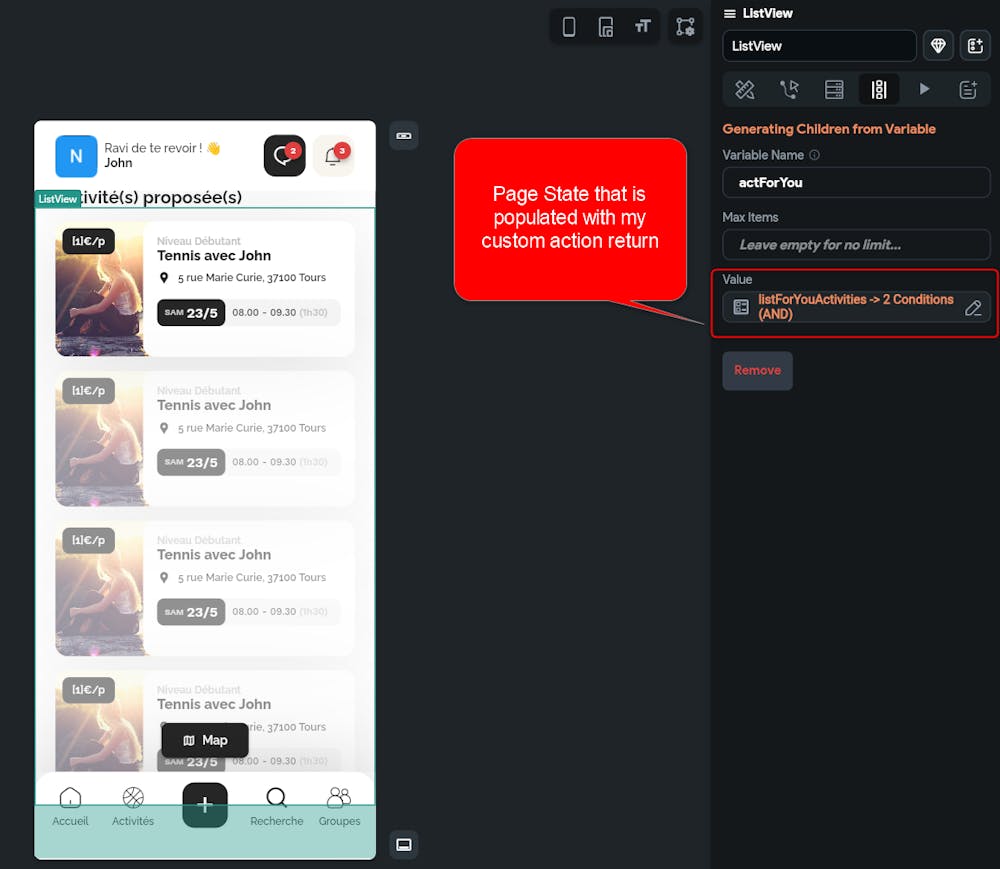
Task: Click the add component icon beside diamond
Action: pyautogui.click(x=975, y=46)
